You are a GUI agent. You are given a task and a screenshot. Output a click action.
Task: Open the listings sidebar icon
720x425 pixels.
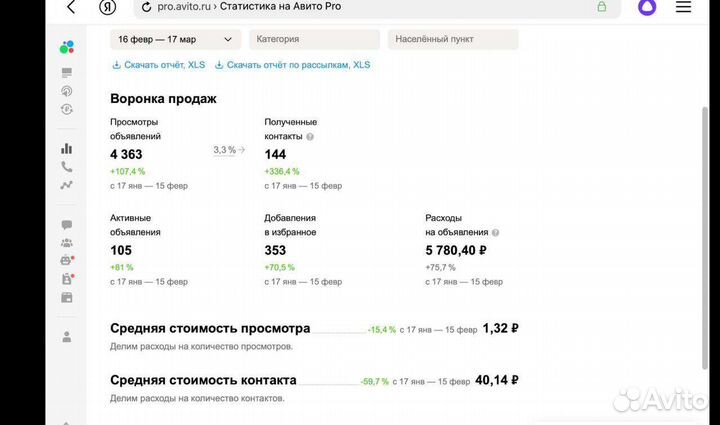click(x=67, y=73)
